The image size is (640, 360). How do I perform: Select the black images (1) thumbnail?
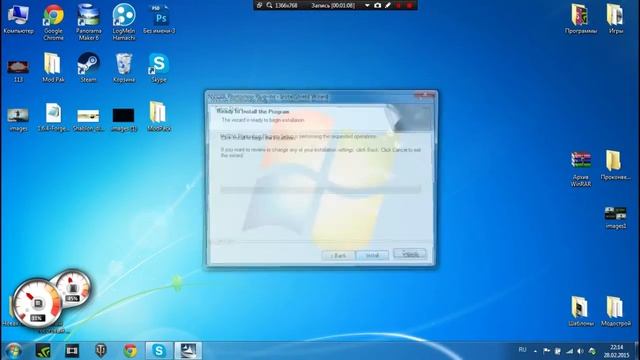point(124,120)
